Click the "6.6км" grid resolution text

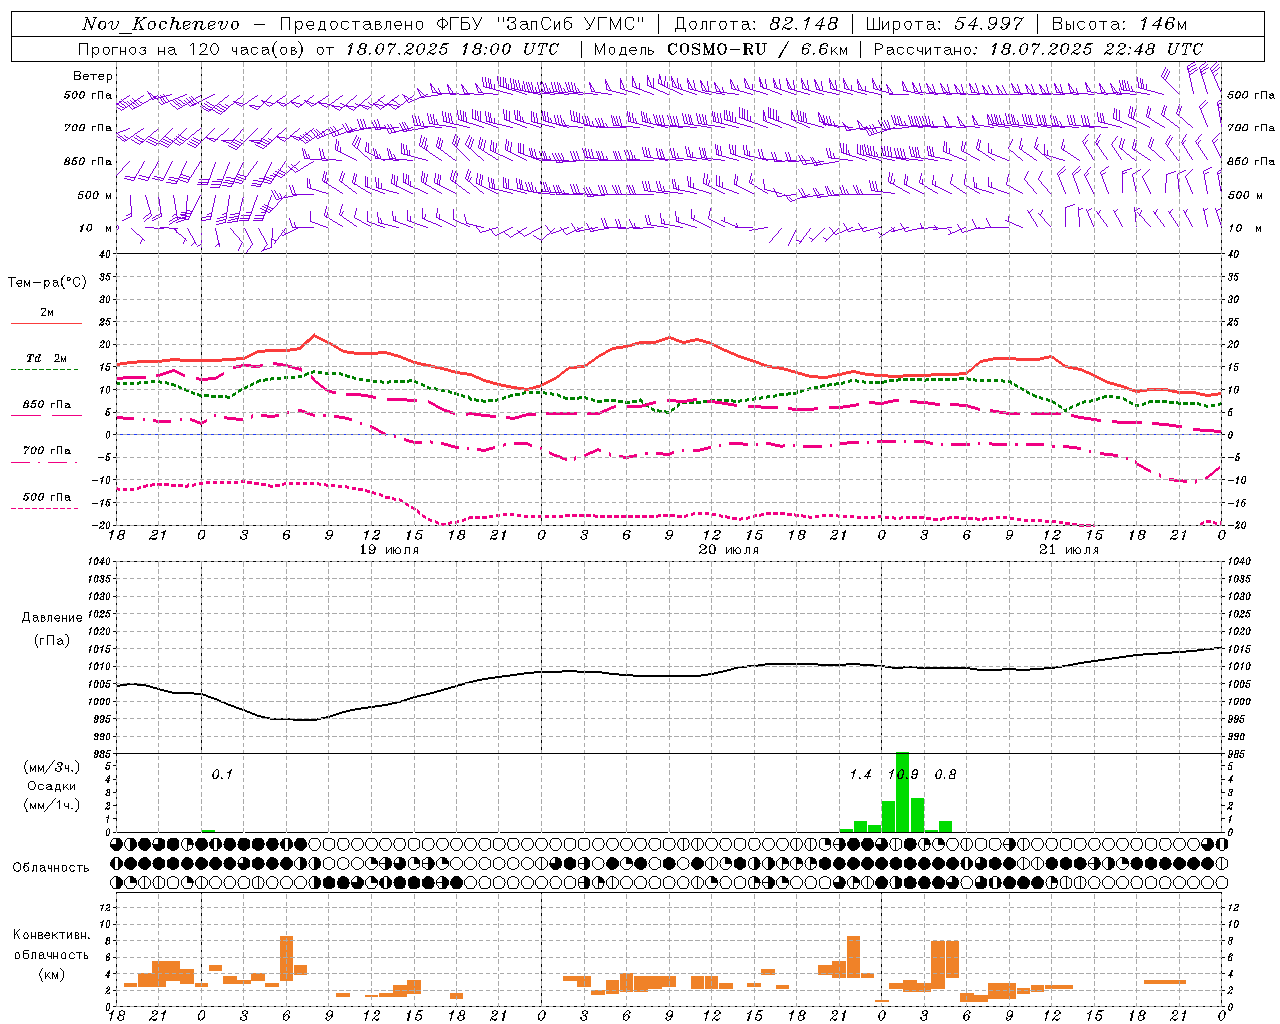824,48
